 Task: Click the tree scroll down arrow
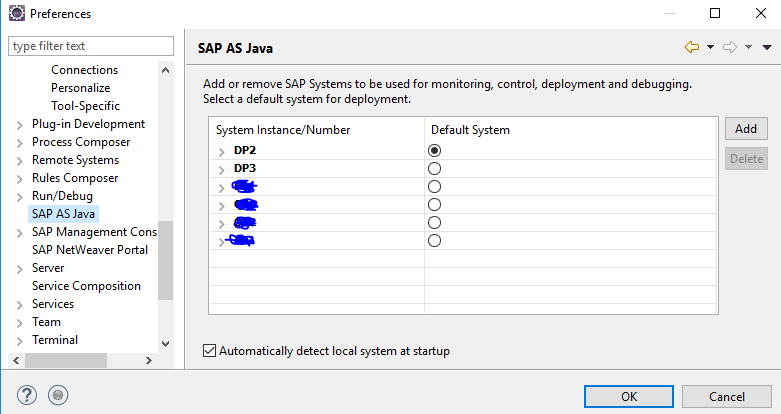pyautogui.click(x=165, y=343)
